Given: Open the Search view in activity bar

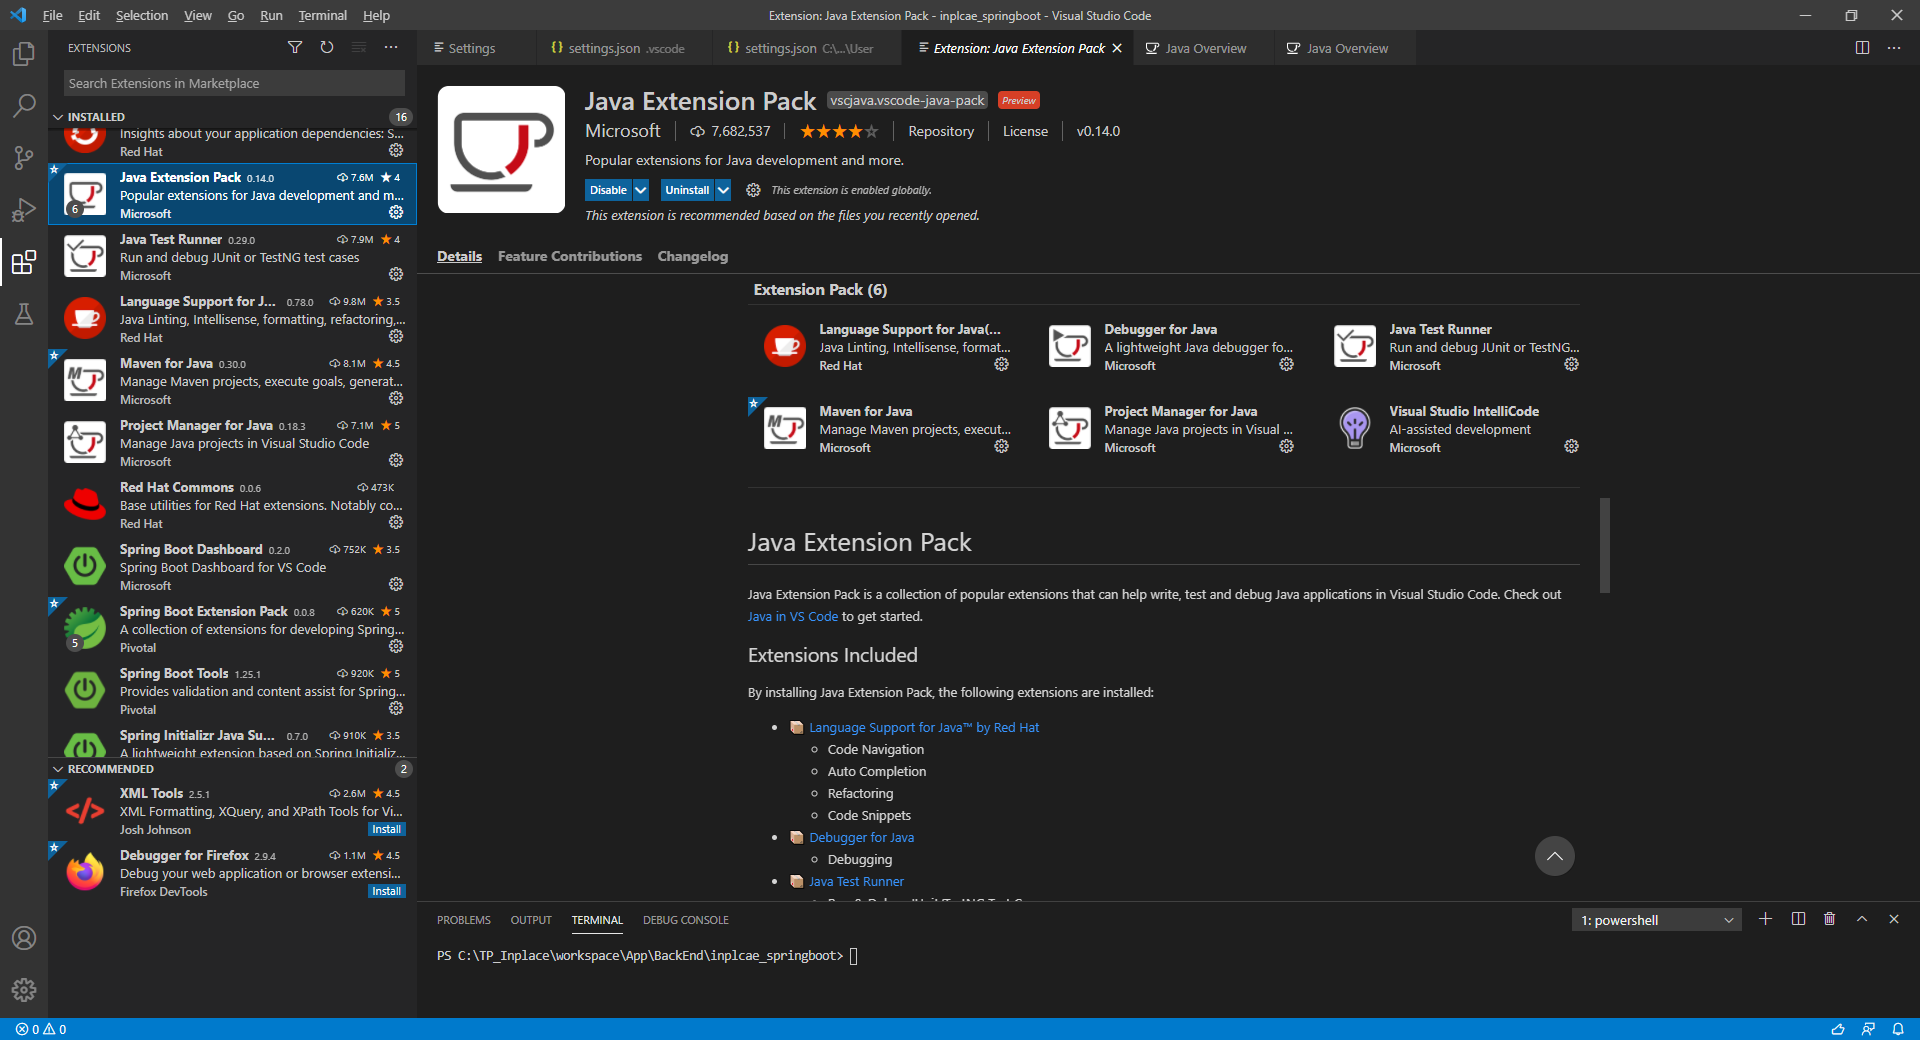Looking at the screenshot, I should coord(24,105).
